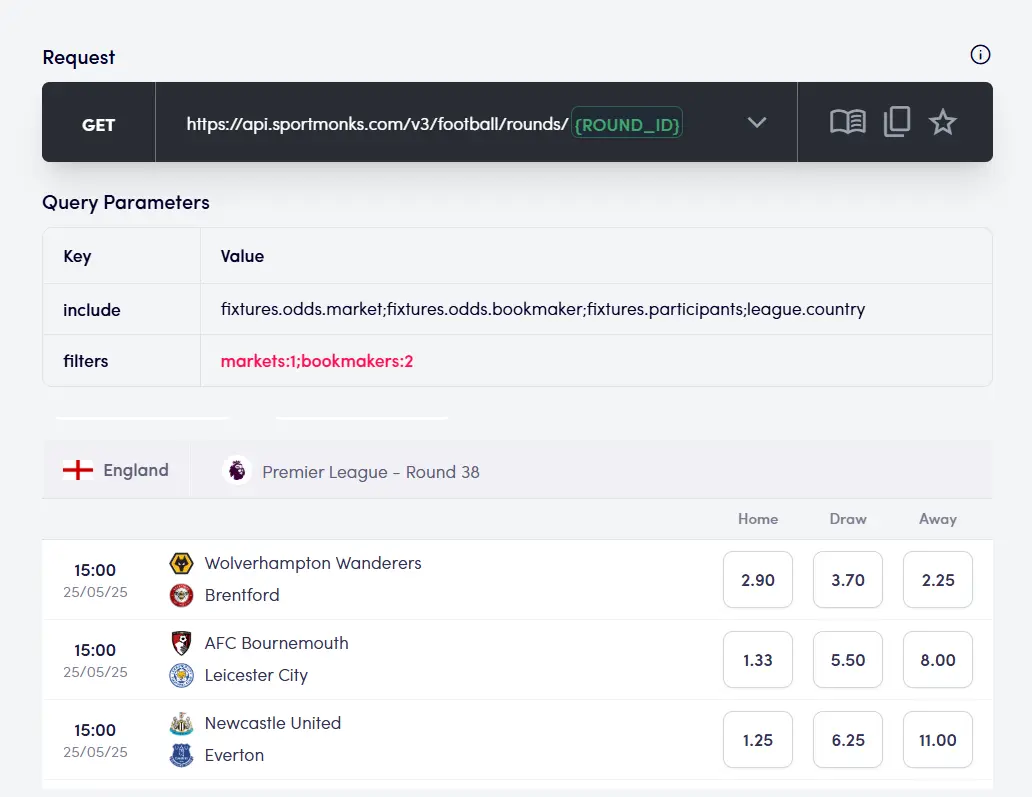1032x797 pixels.
Task: Click the Brentford club crest
Action: pyautogui.click(x=182, y=595)
